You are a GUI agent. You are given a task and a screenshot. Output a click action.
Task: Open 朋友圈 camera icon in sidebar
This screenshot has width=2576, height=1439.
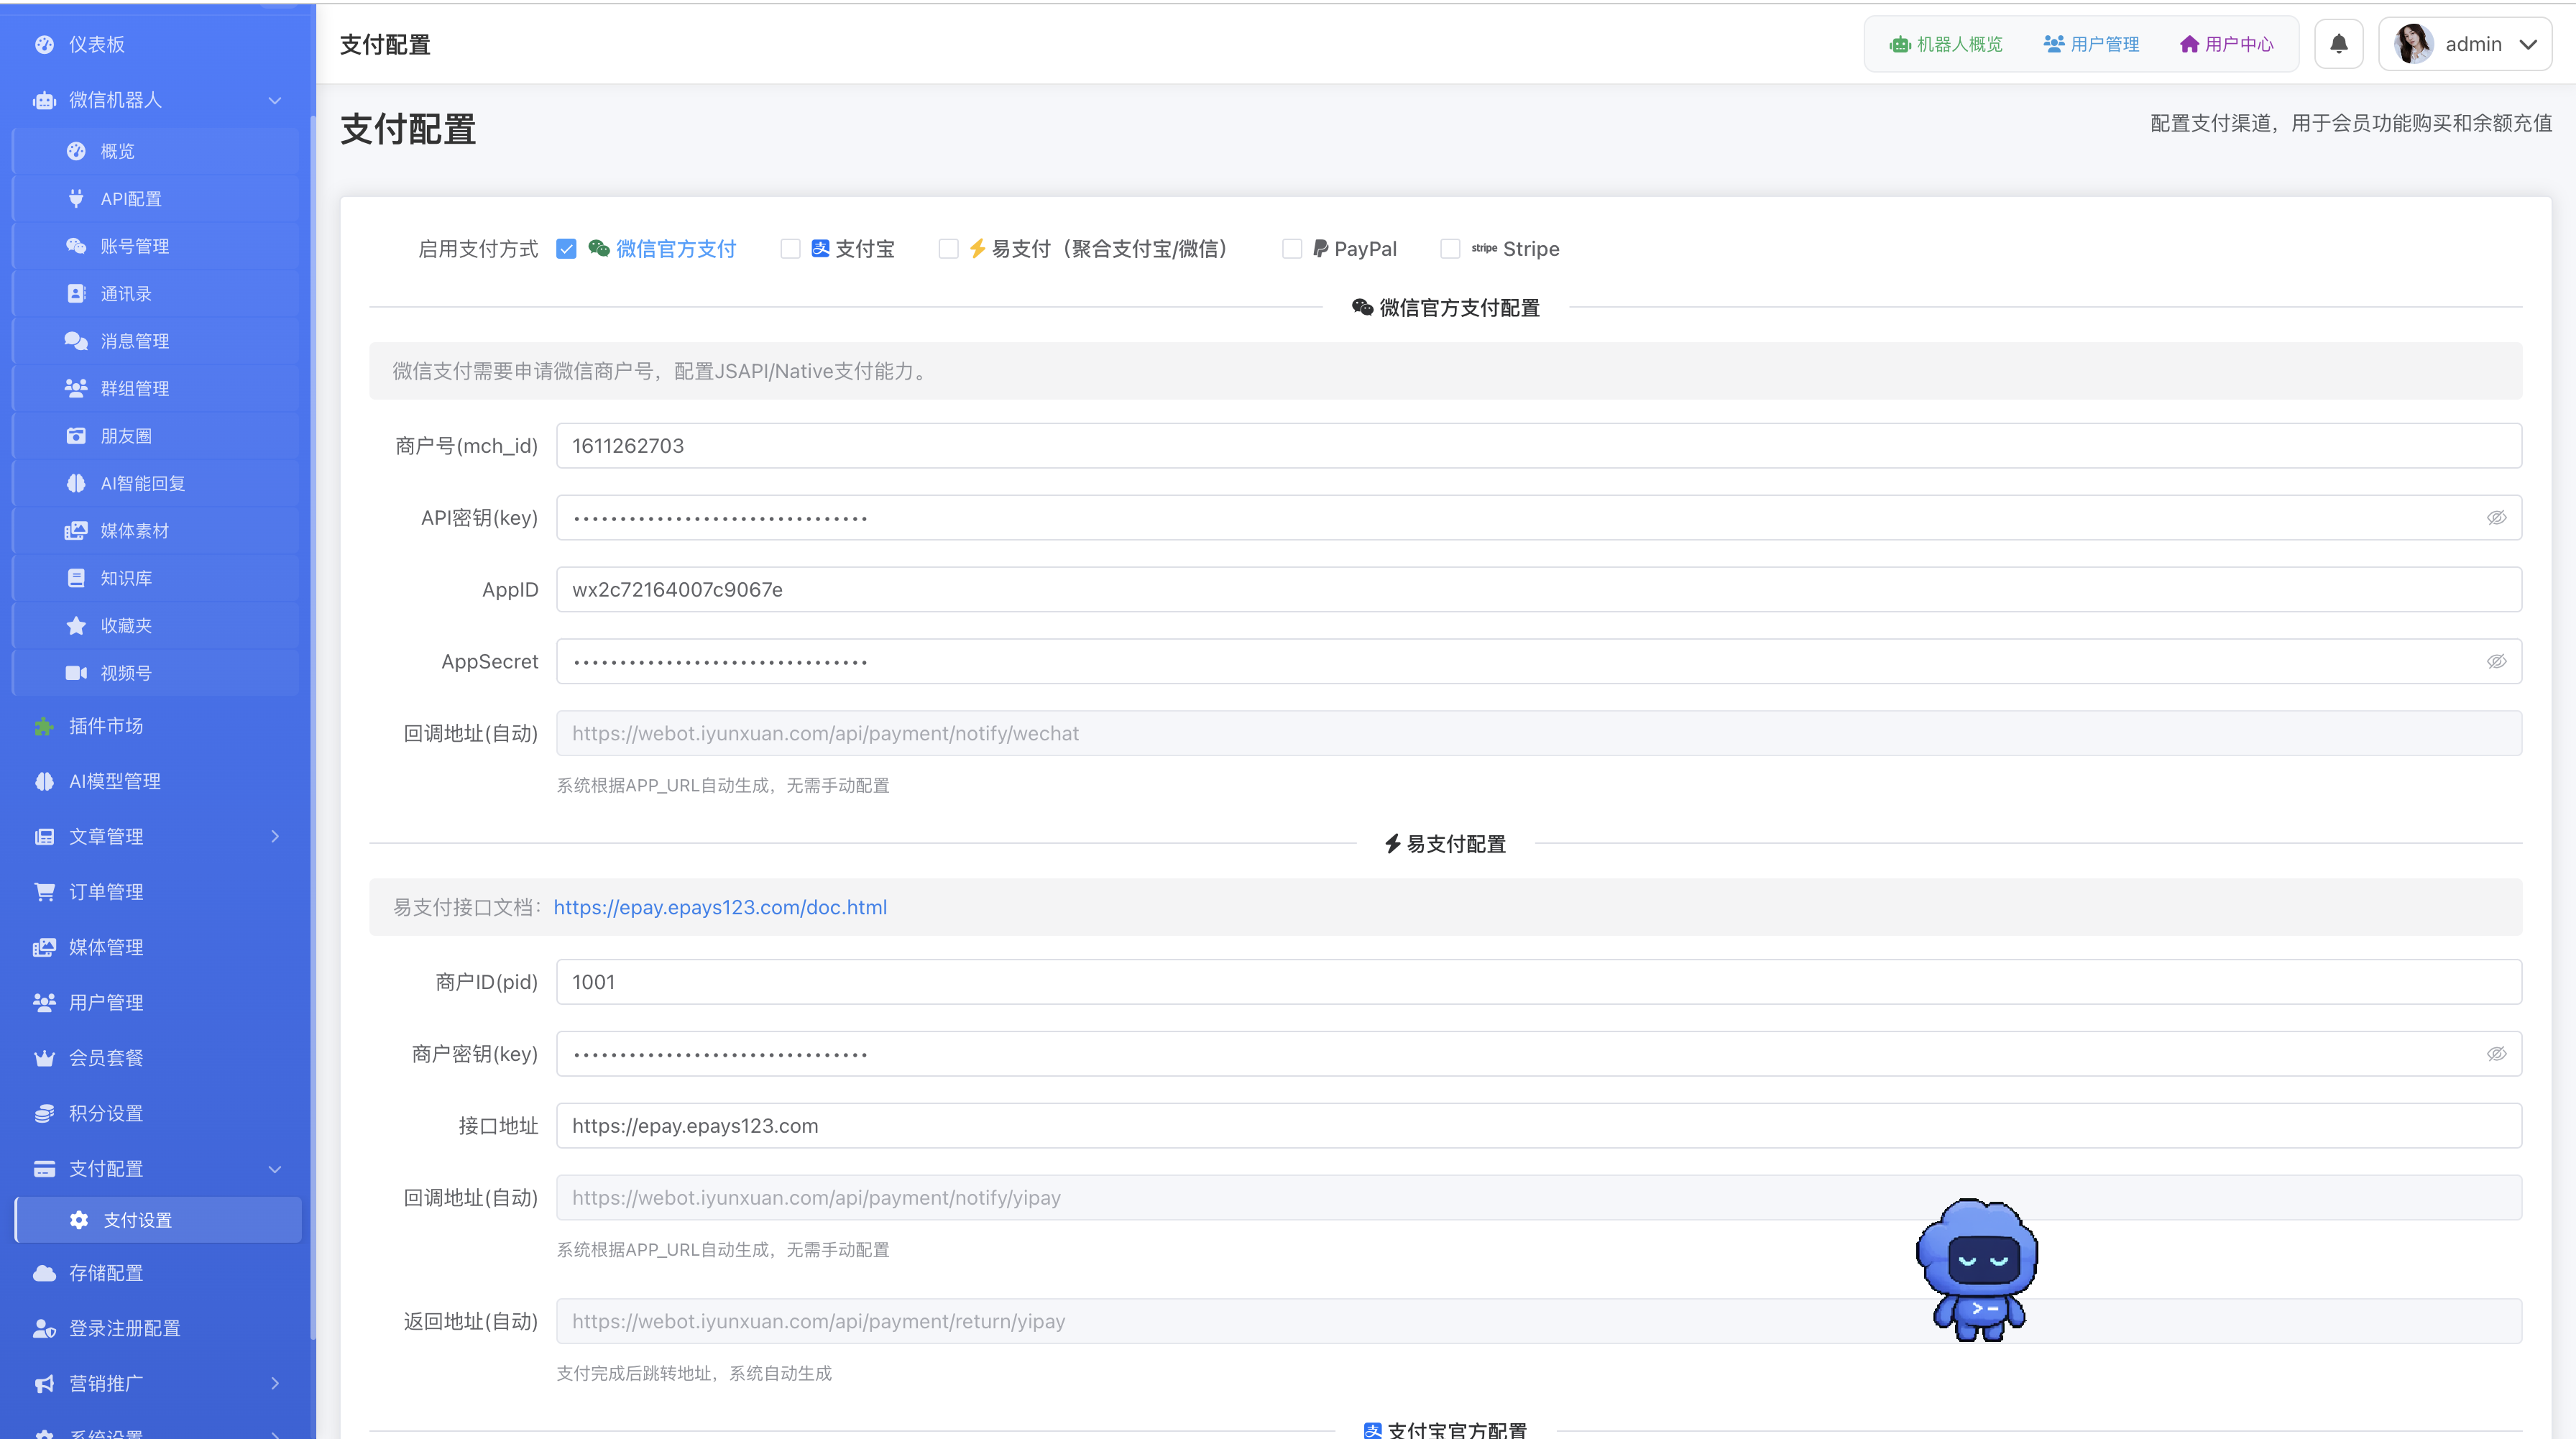[76, 436]
